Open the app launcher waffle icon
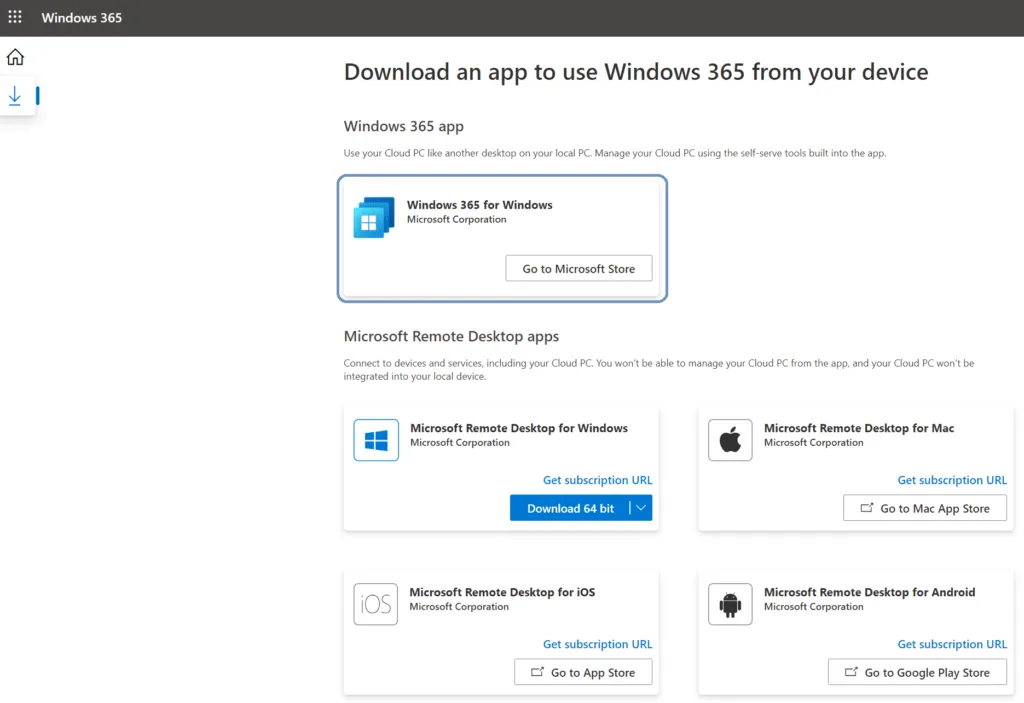Screen dimensions: 1024x703 15,17
